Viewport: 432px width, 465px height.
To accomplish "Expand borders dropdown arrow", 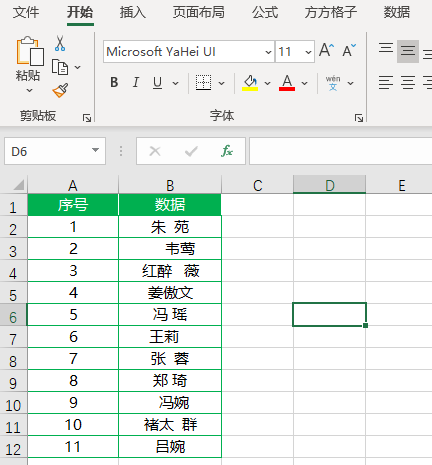I will pyautogui.click(x=222, y=83).
